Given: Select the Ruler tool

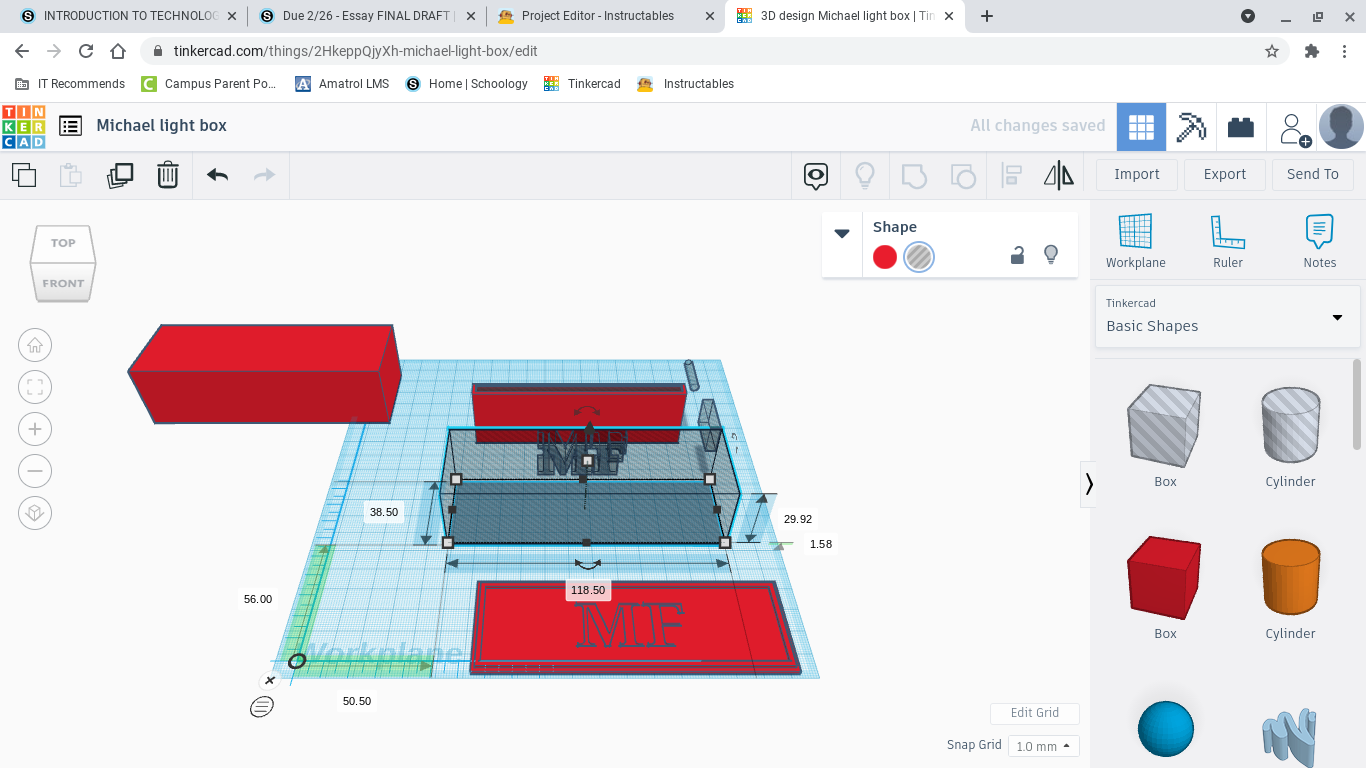Looking at the screenshot, I should tap(1227, 241).
